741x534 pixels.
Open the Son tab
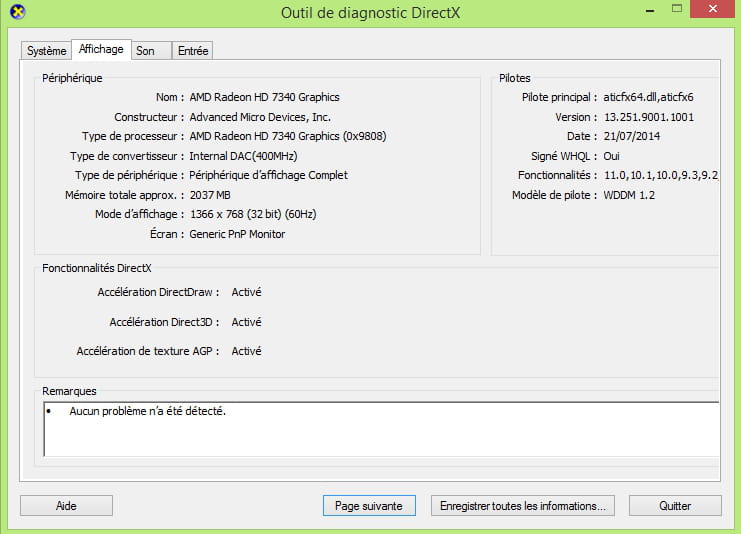click(151, 51)
